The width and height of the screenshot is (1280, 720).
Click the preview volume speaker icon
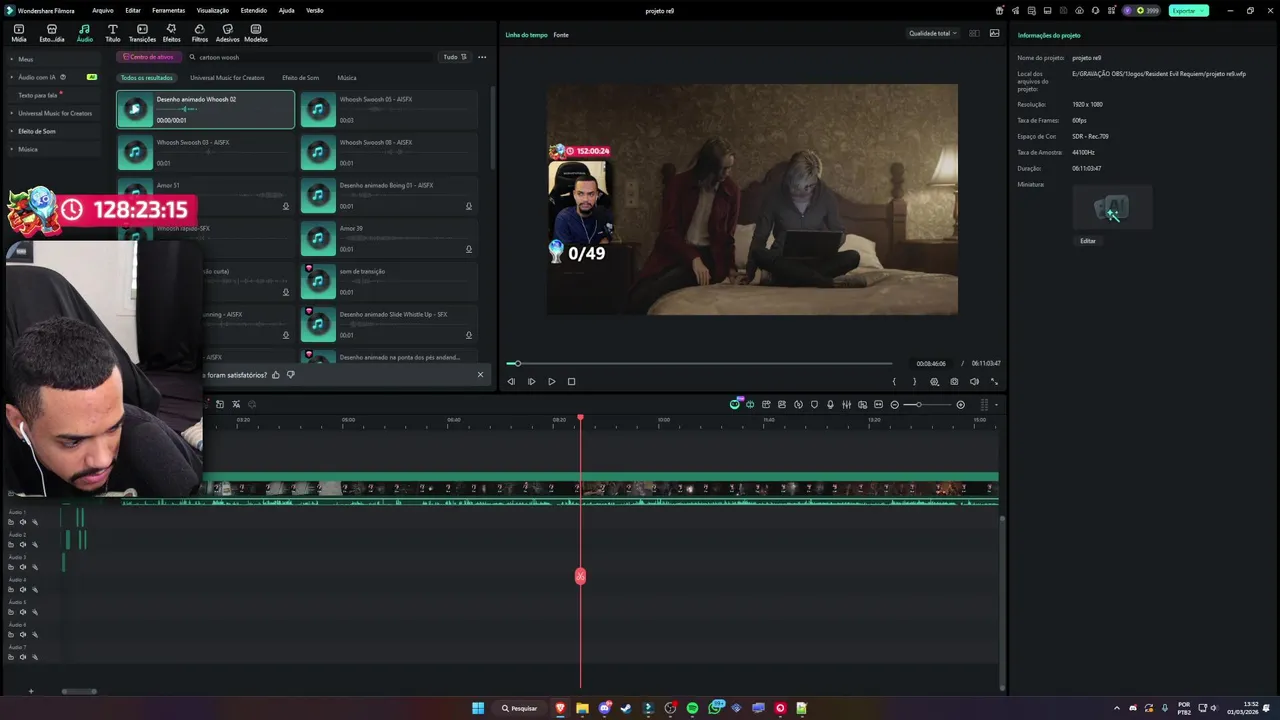[x=974, y=381]
